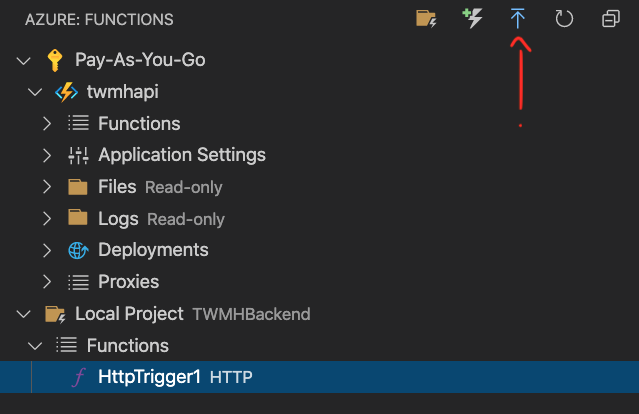Click the Refresh icon in header
This screenshot has width=639, height=414.
tap(564, 18)
